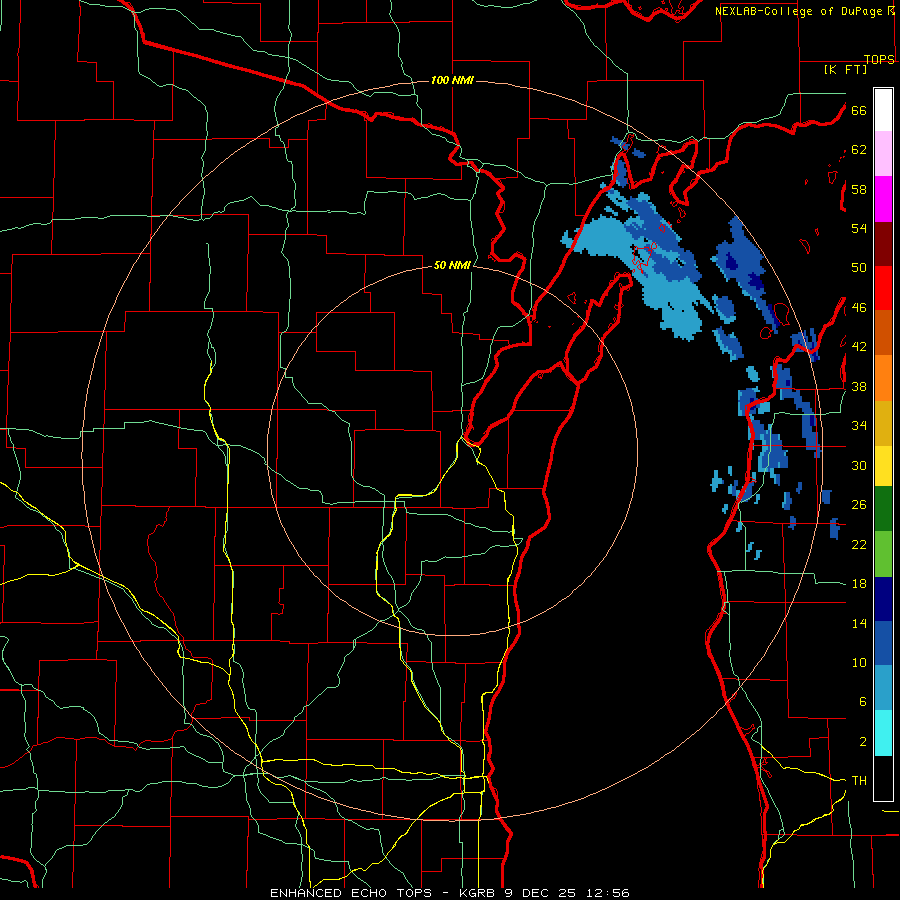Click the cyan legend swatch
This screenshot has height=900, width=900.
point(883,733)
